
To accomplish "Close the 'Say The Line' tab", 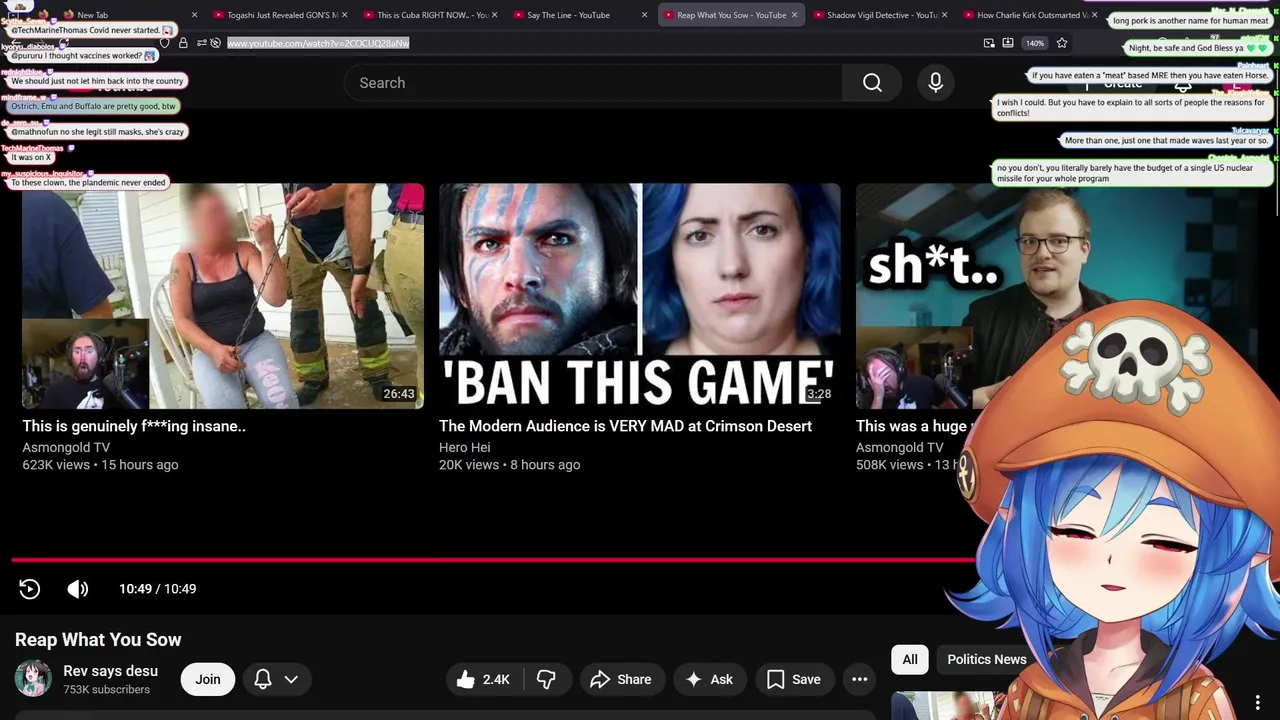I will (x=644, y=15).
